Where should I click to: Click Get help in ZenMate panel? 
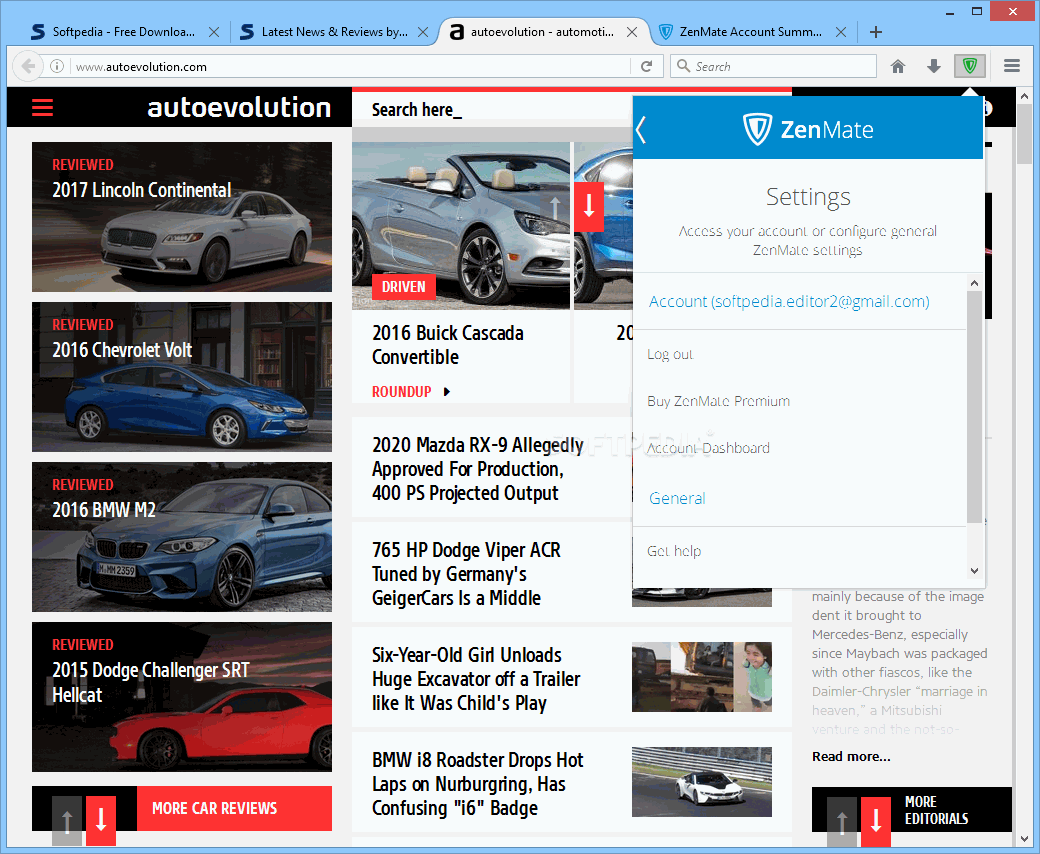click(x=674, y=551)
